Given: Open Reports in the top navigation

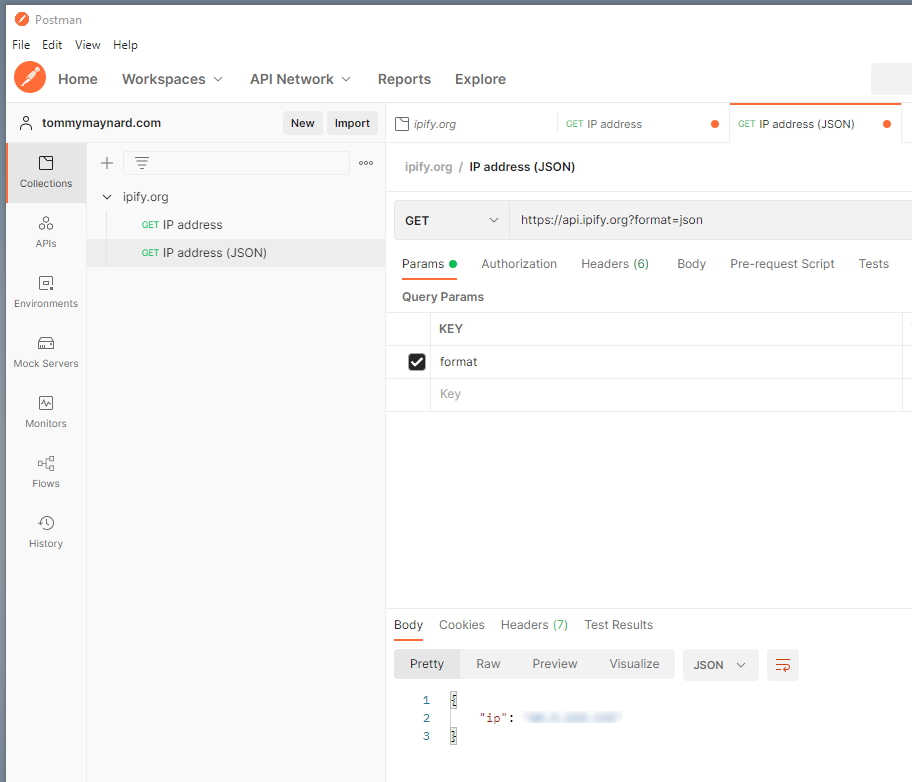Looking at the screenshot, I should tap(404, 79).
